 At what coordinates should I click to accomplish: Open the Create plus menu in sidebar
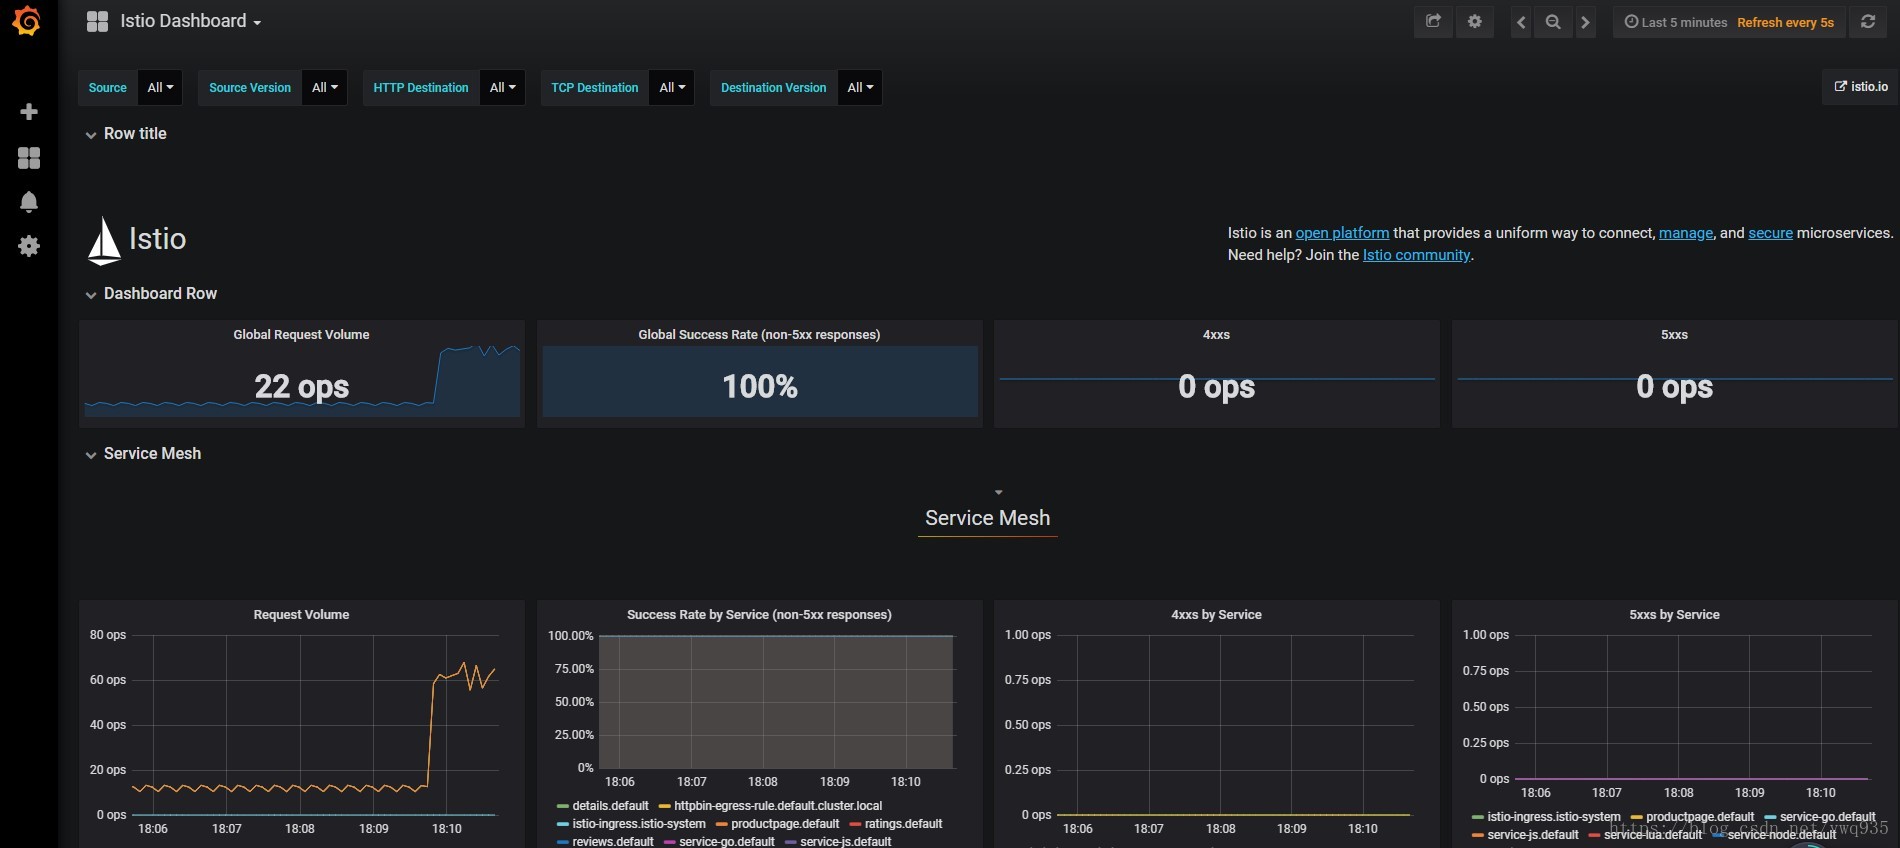(x=29, y=112)
